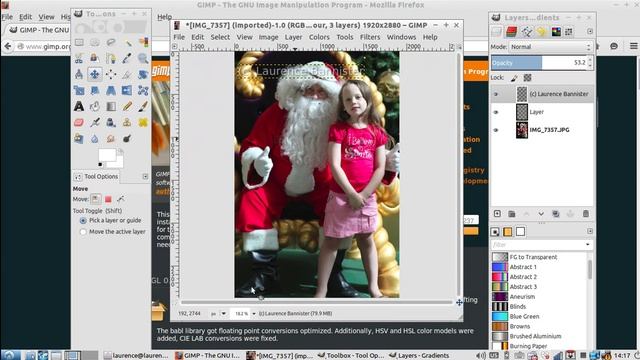640x360 pixels.
Task: Click the duplicate layer icon
Action: pyautogui.click(x=556, y=213)
